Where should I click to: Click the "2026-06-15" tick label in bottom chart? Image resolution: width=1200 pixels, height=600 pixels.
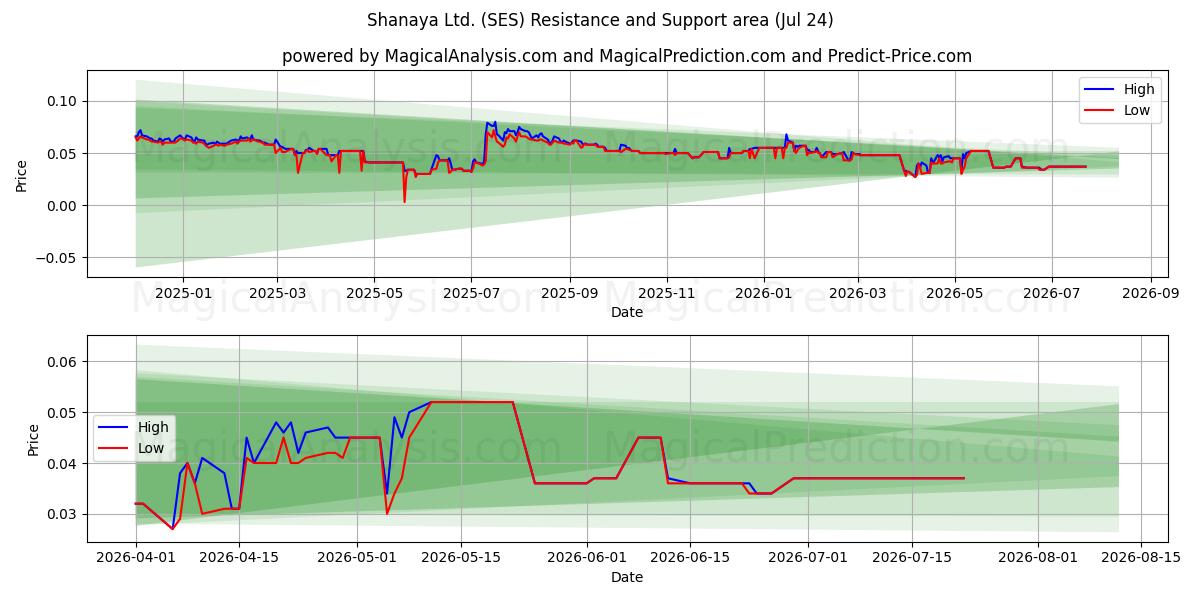point(692,556)
